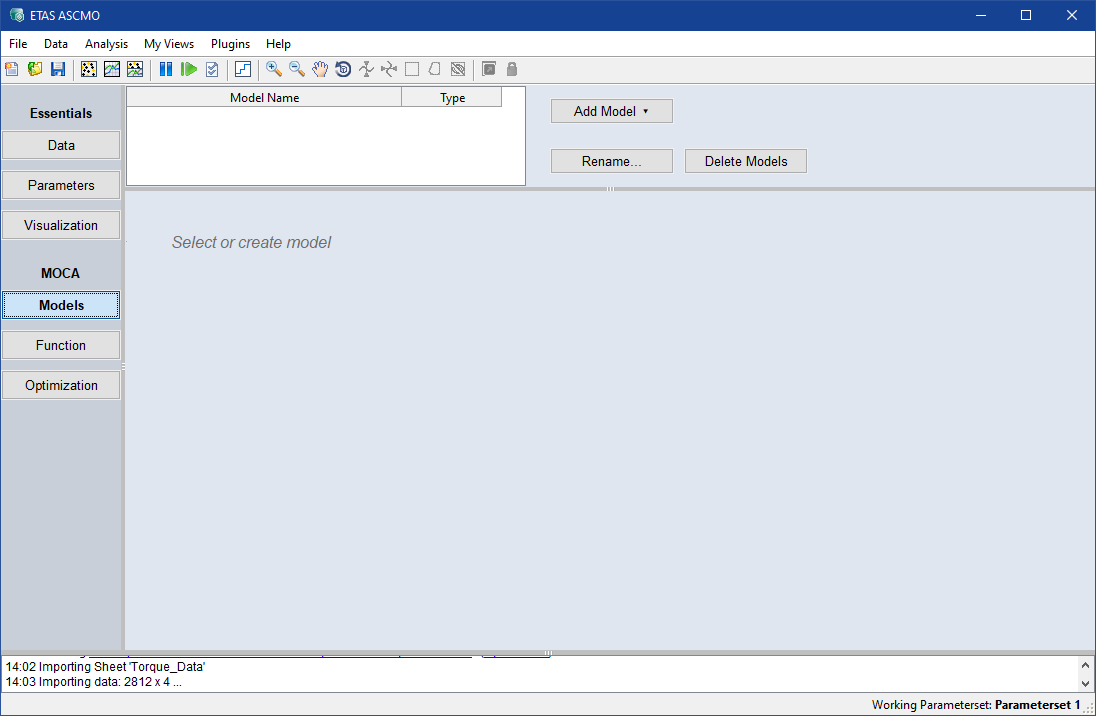
Task: Click the green Play toolbar icon
Action: [189, 69]
